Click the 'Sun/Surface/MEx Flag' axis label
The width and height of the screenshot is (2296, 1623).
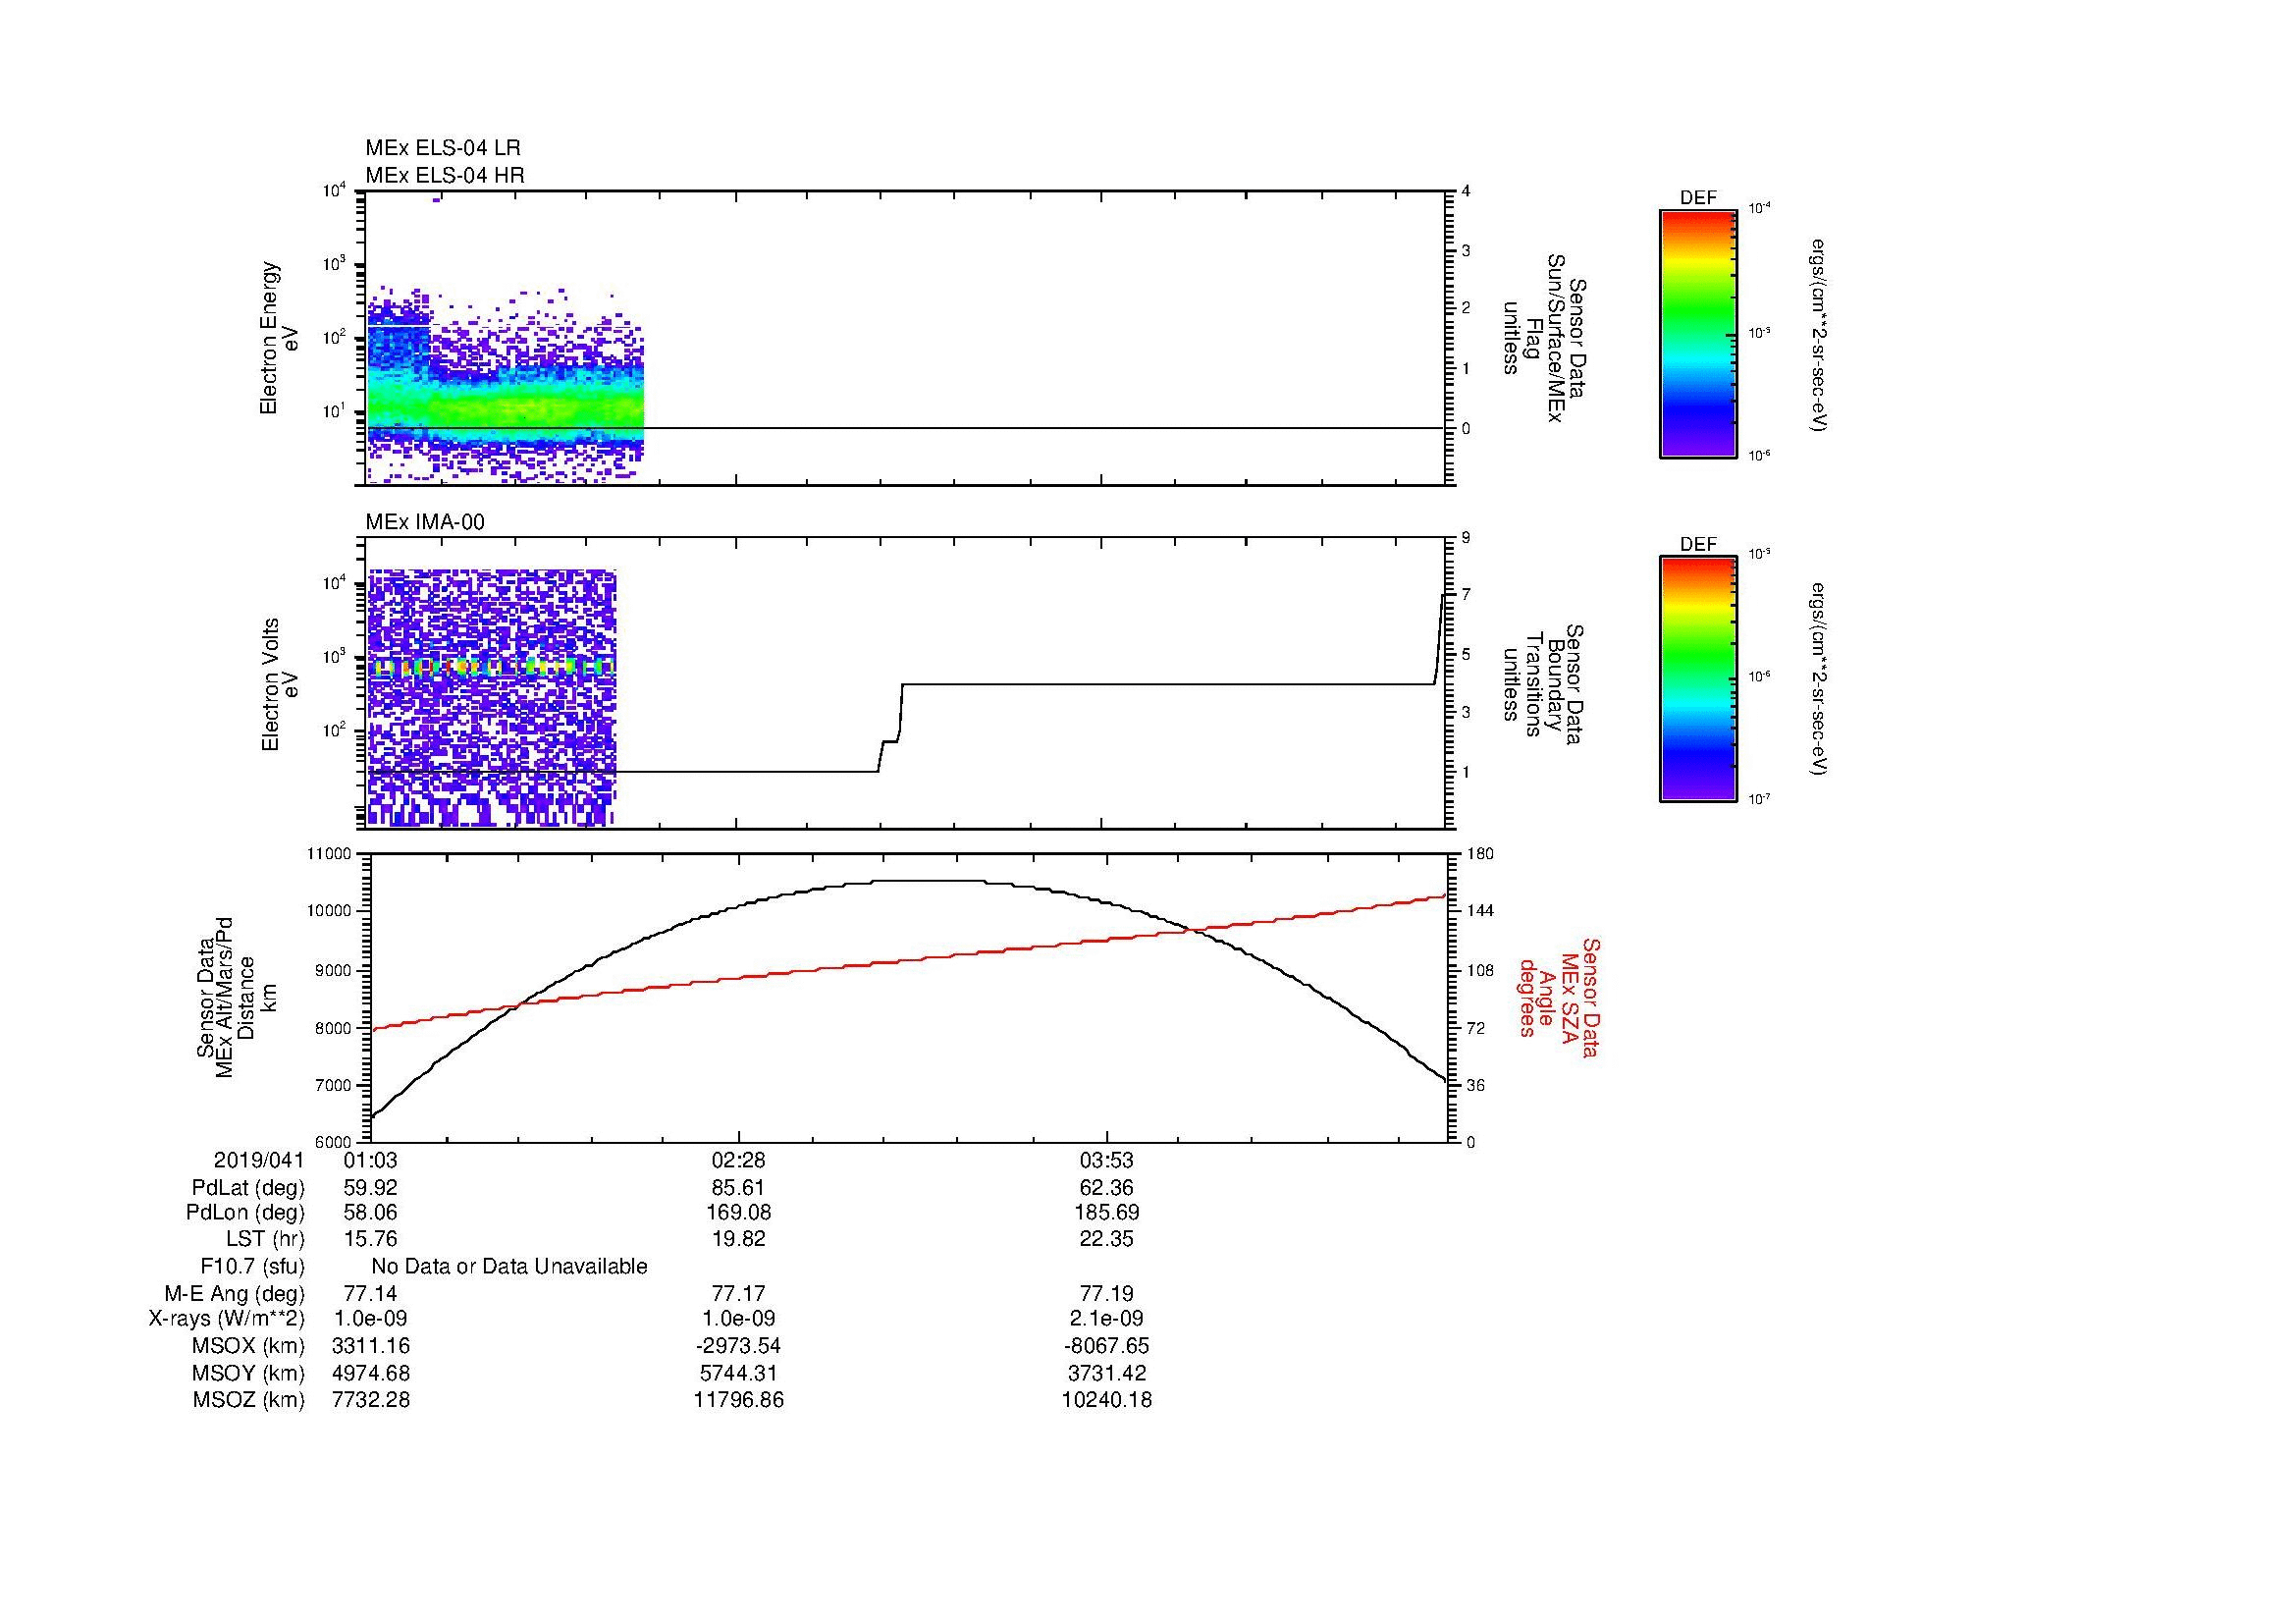[1544, 338]
